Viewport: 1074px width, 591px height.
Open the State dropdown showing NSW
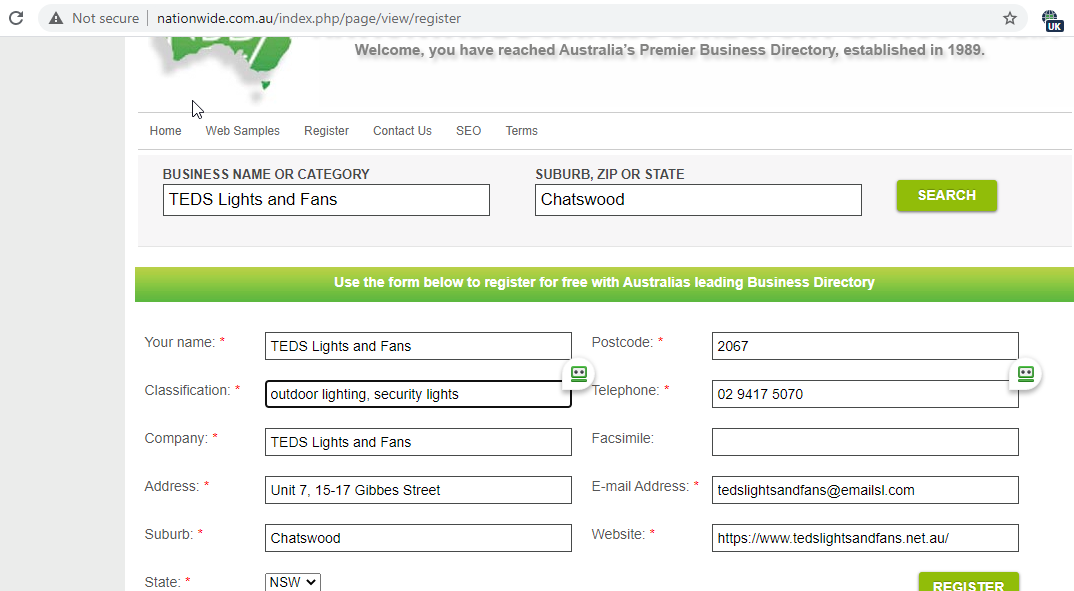click(x=292, y=582)
